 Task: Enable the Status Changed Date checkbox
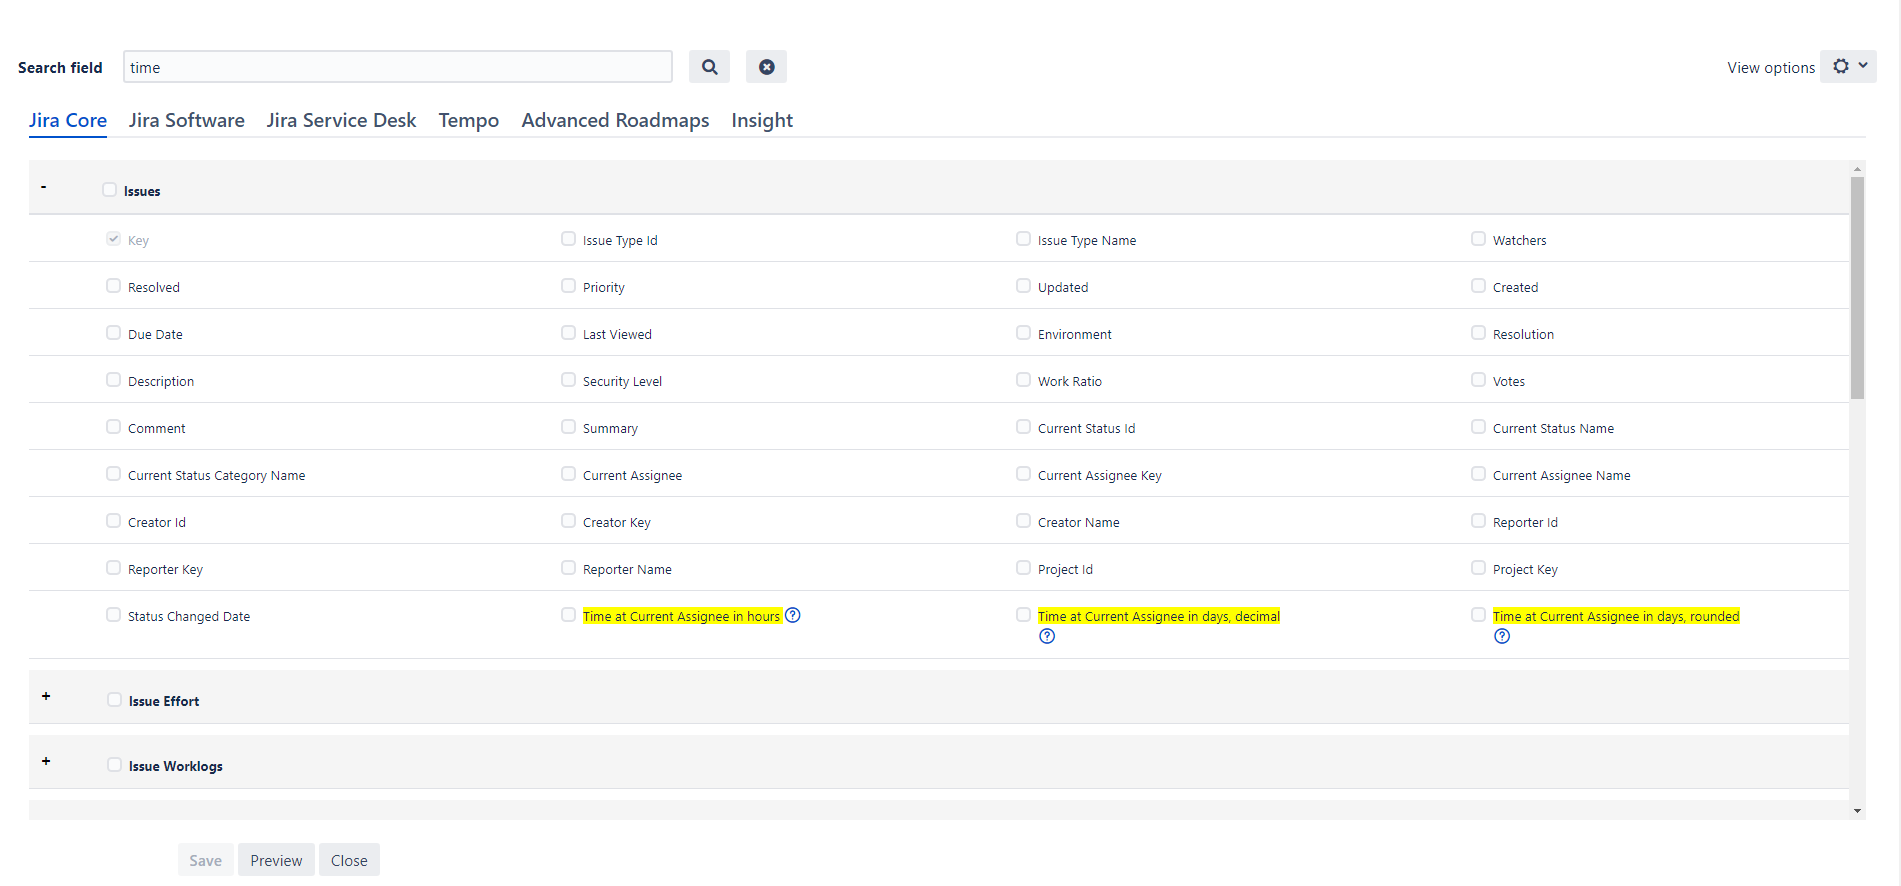114,614
